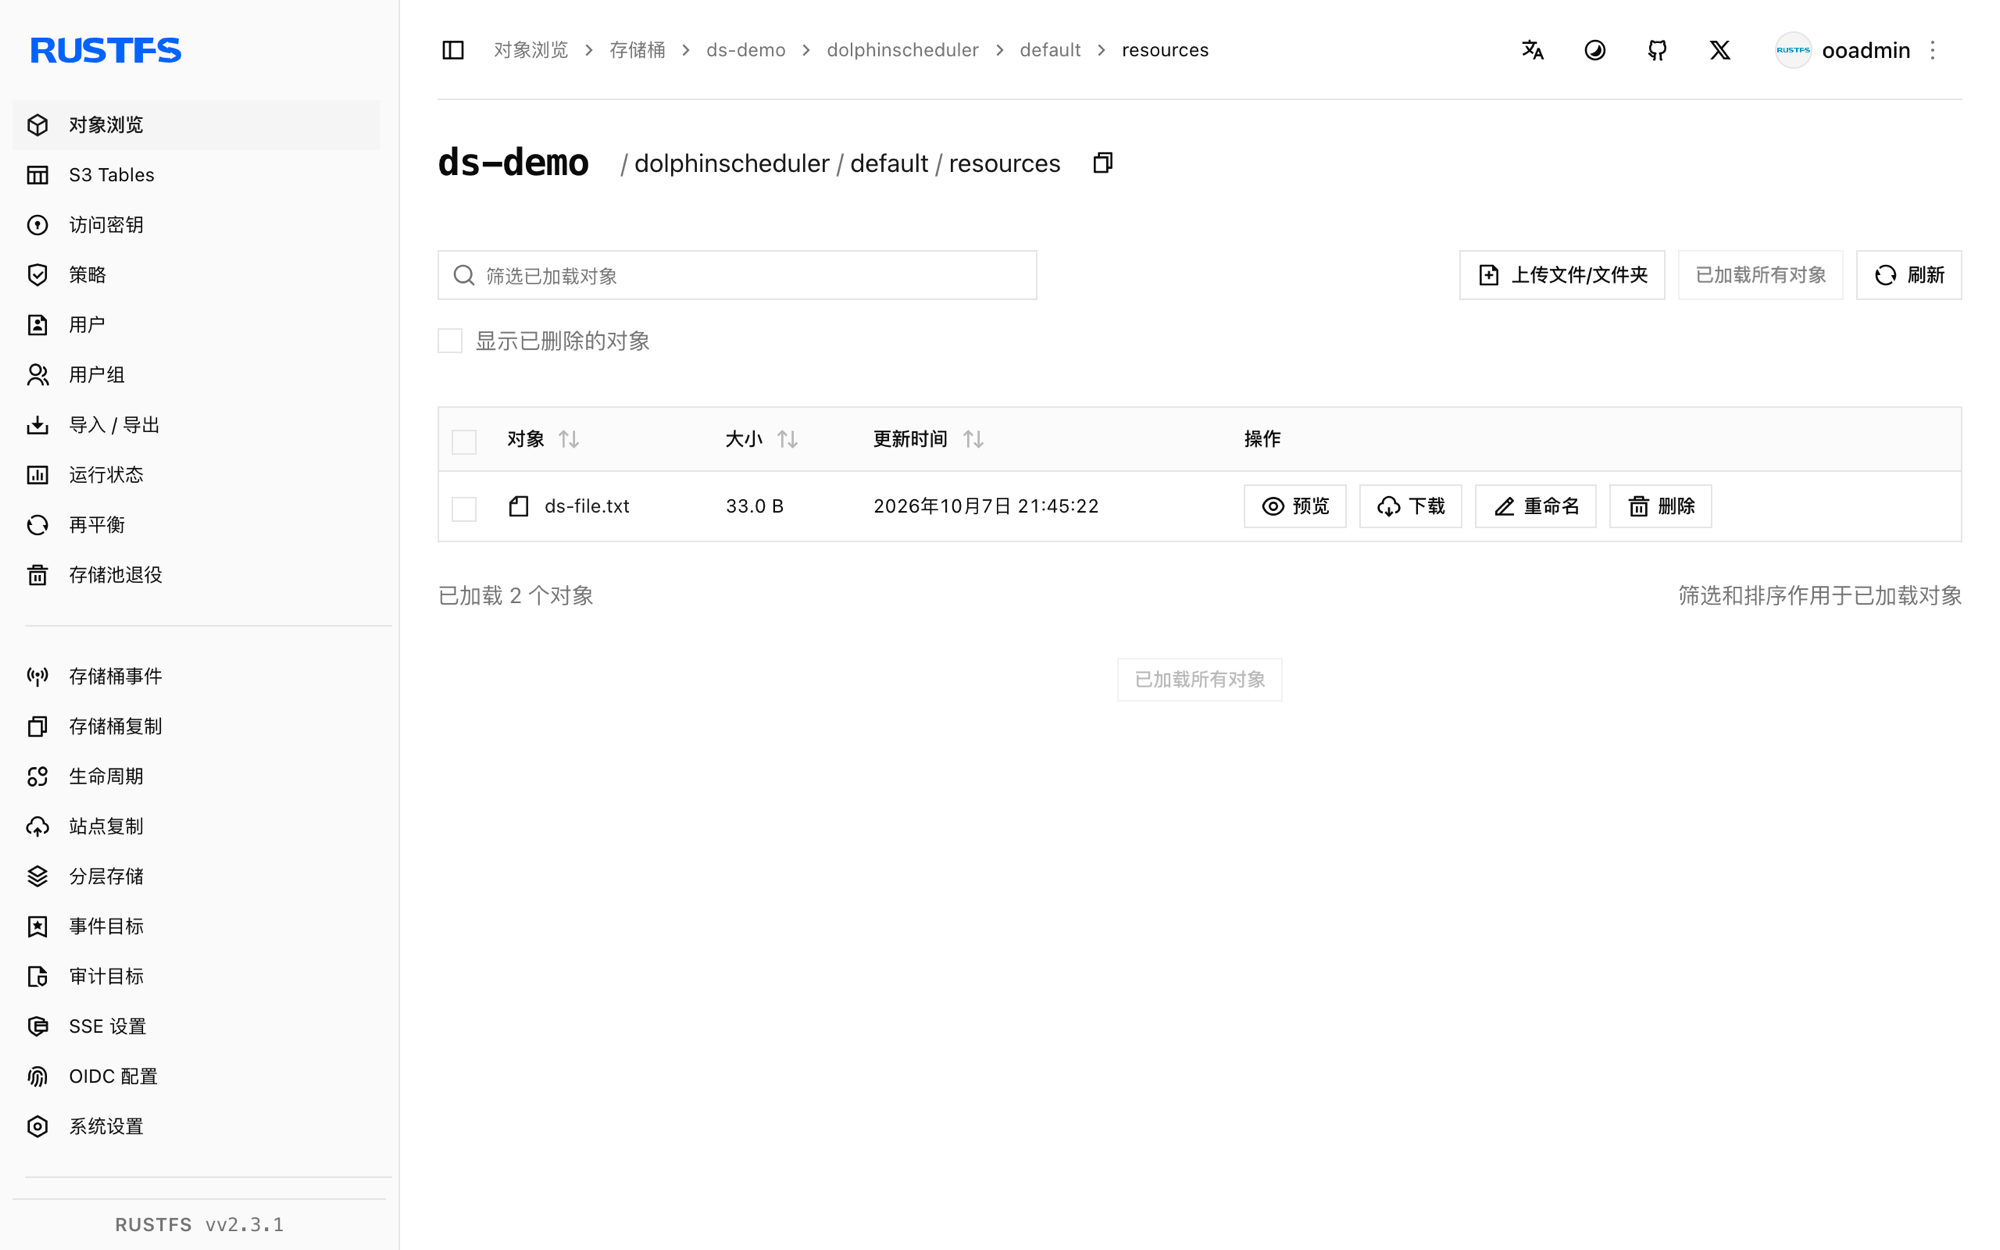Click the top 已加载所有对象 button
The width and height of the screenshot is (2000, 1250).
1760,275
